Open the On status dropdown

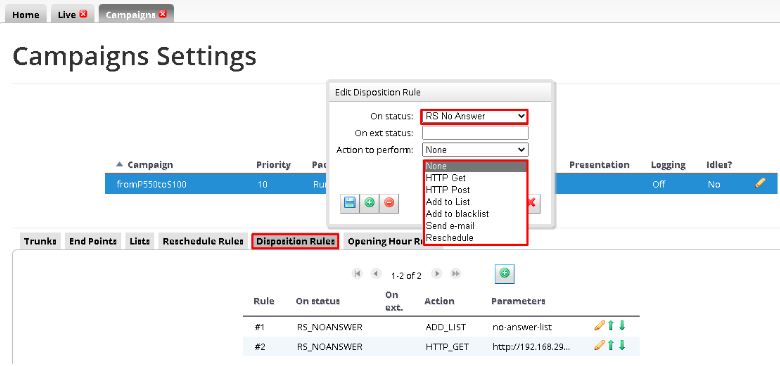tap(475, 117)
